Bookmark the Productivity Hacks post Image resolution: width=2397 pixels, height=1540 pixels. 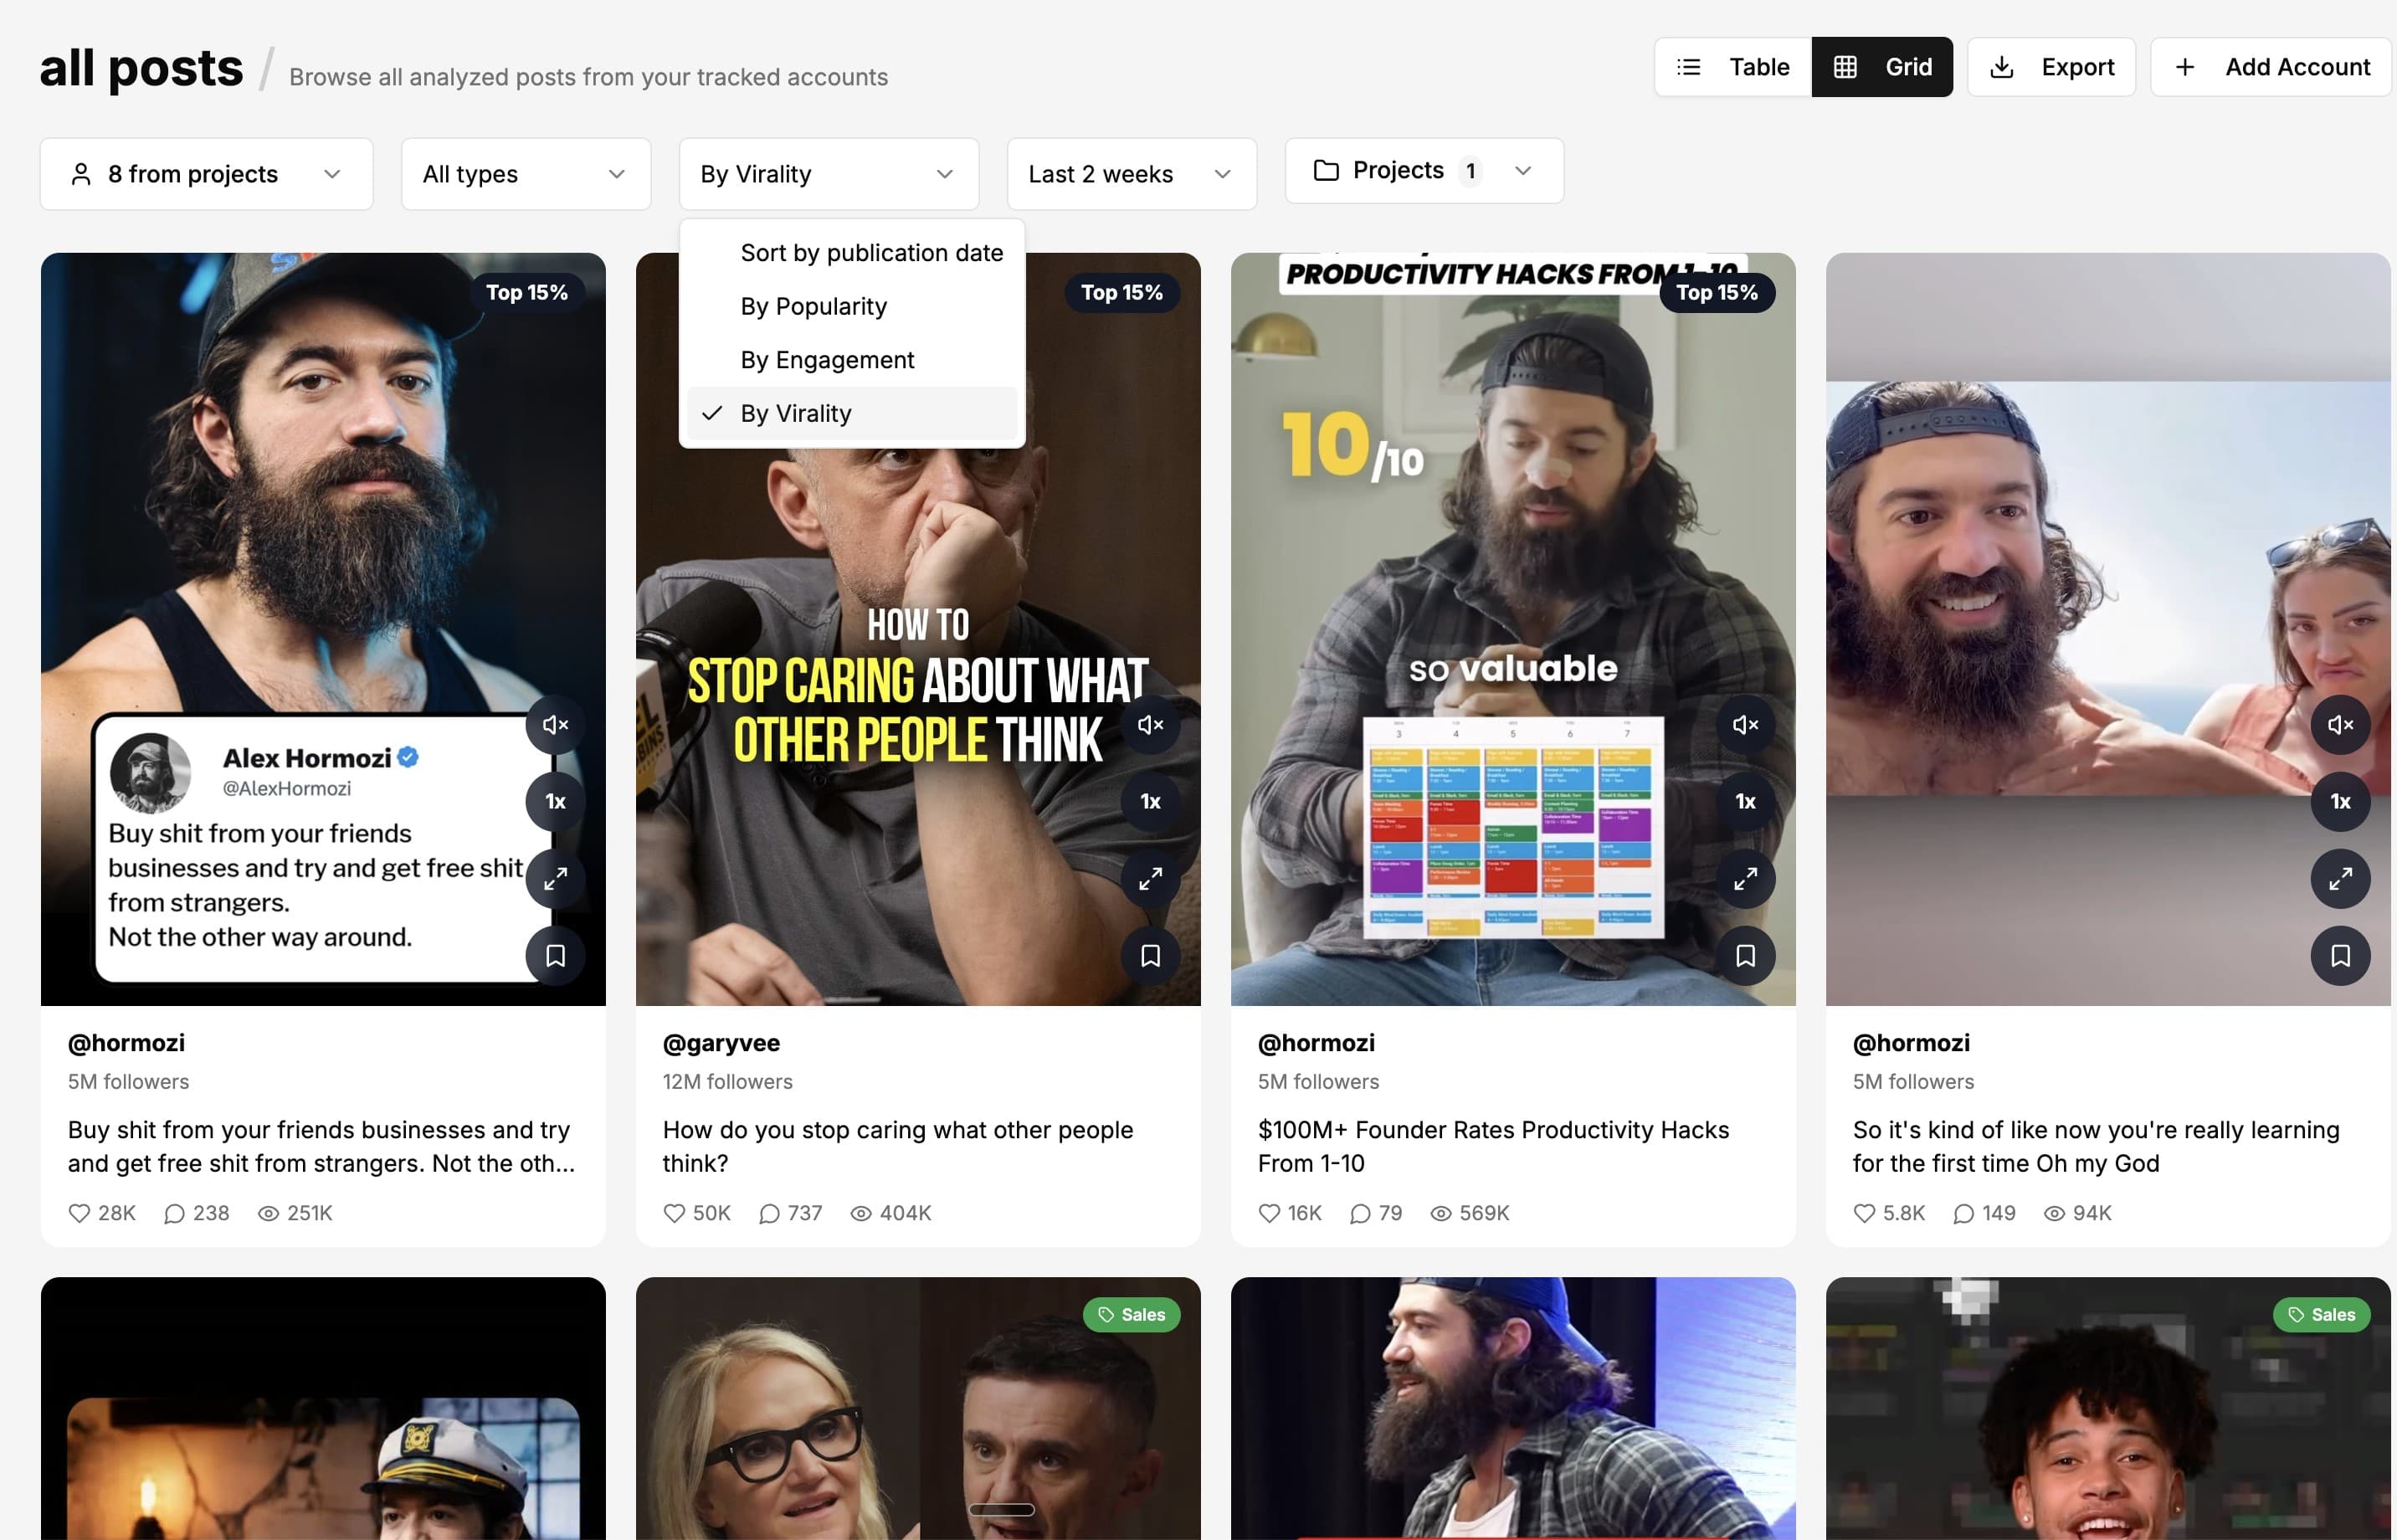1745,955
